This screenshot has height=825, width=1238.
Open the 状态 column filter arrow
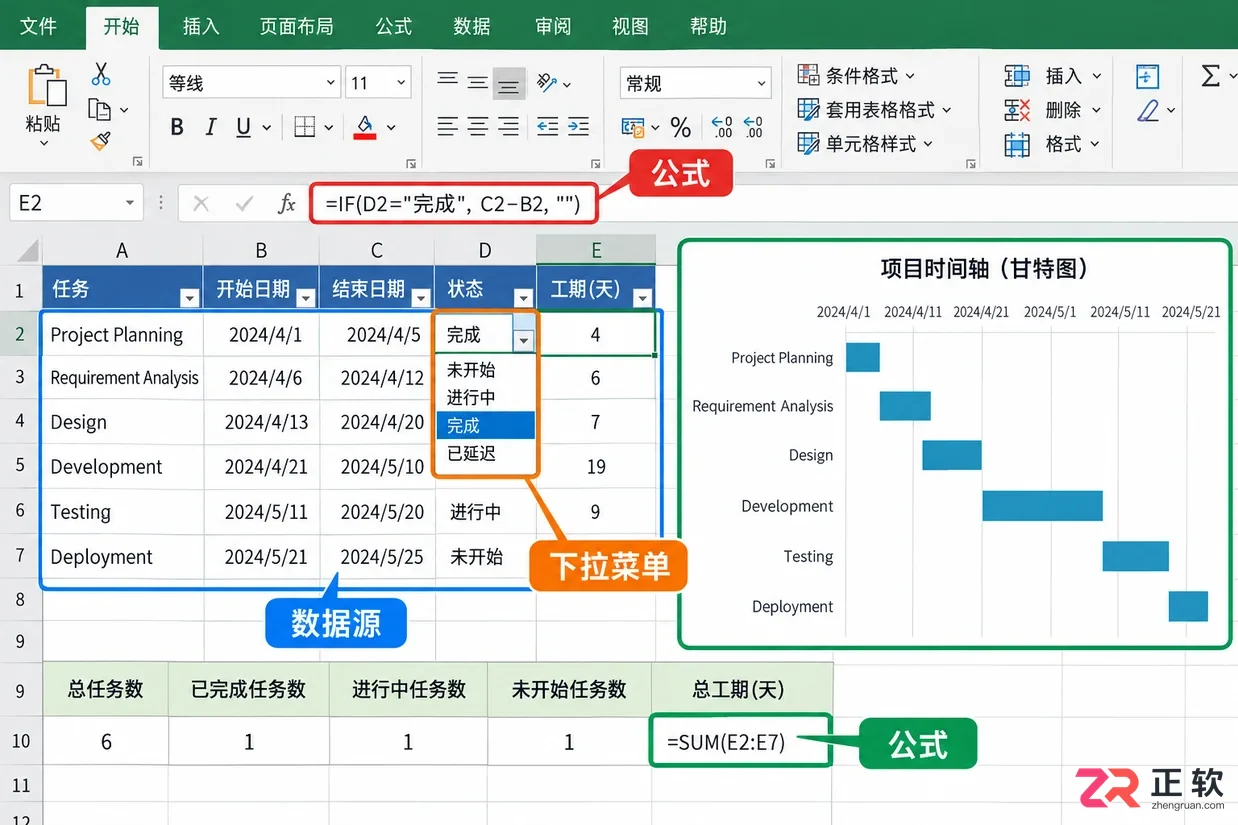click(523, 297)
